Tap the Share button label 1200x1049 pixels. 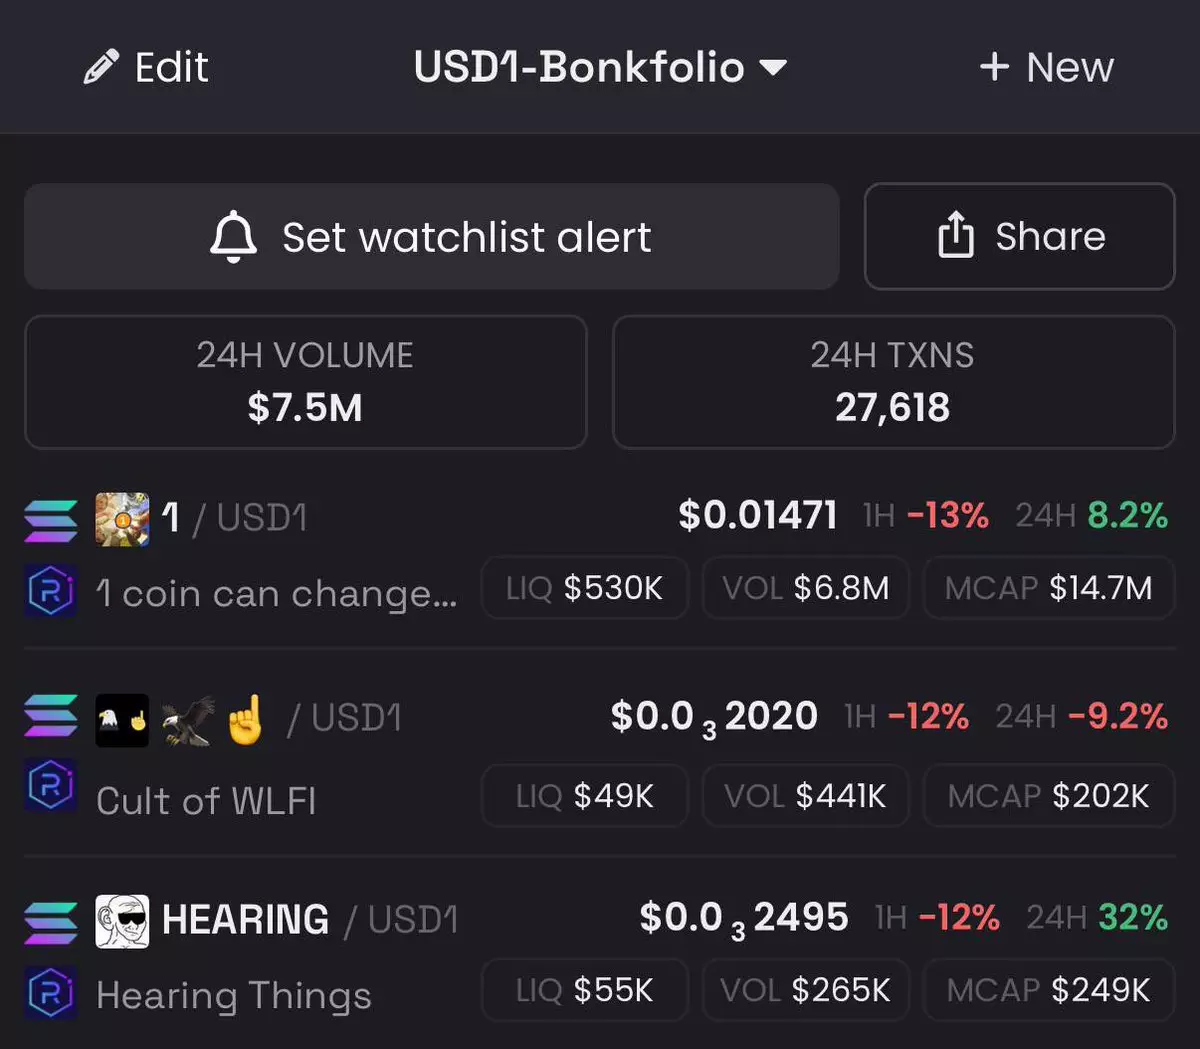pyautogui.click(x=1050, y=237)
